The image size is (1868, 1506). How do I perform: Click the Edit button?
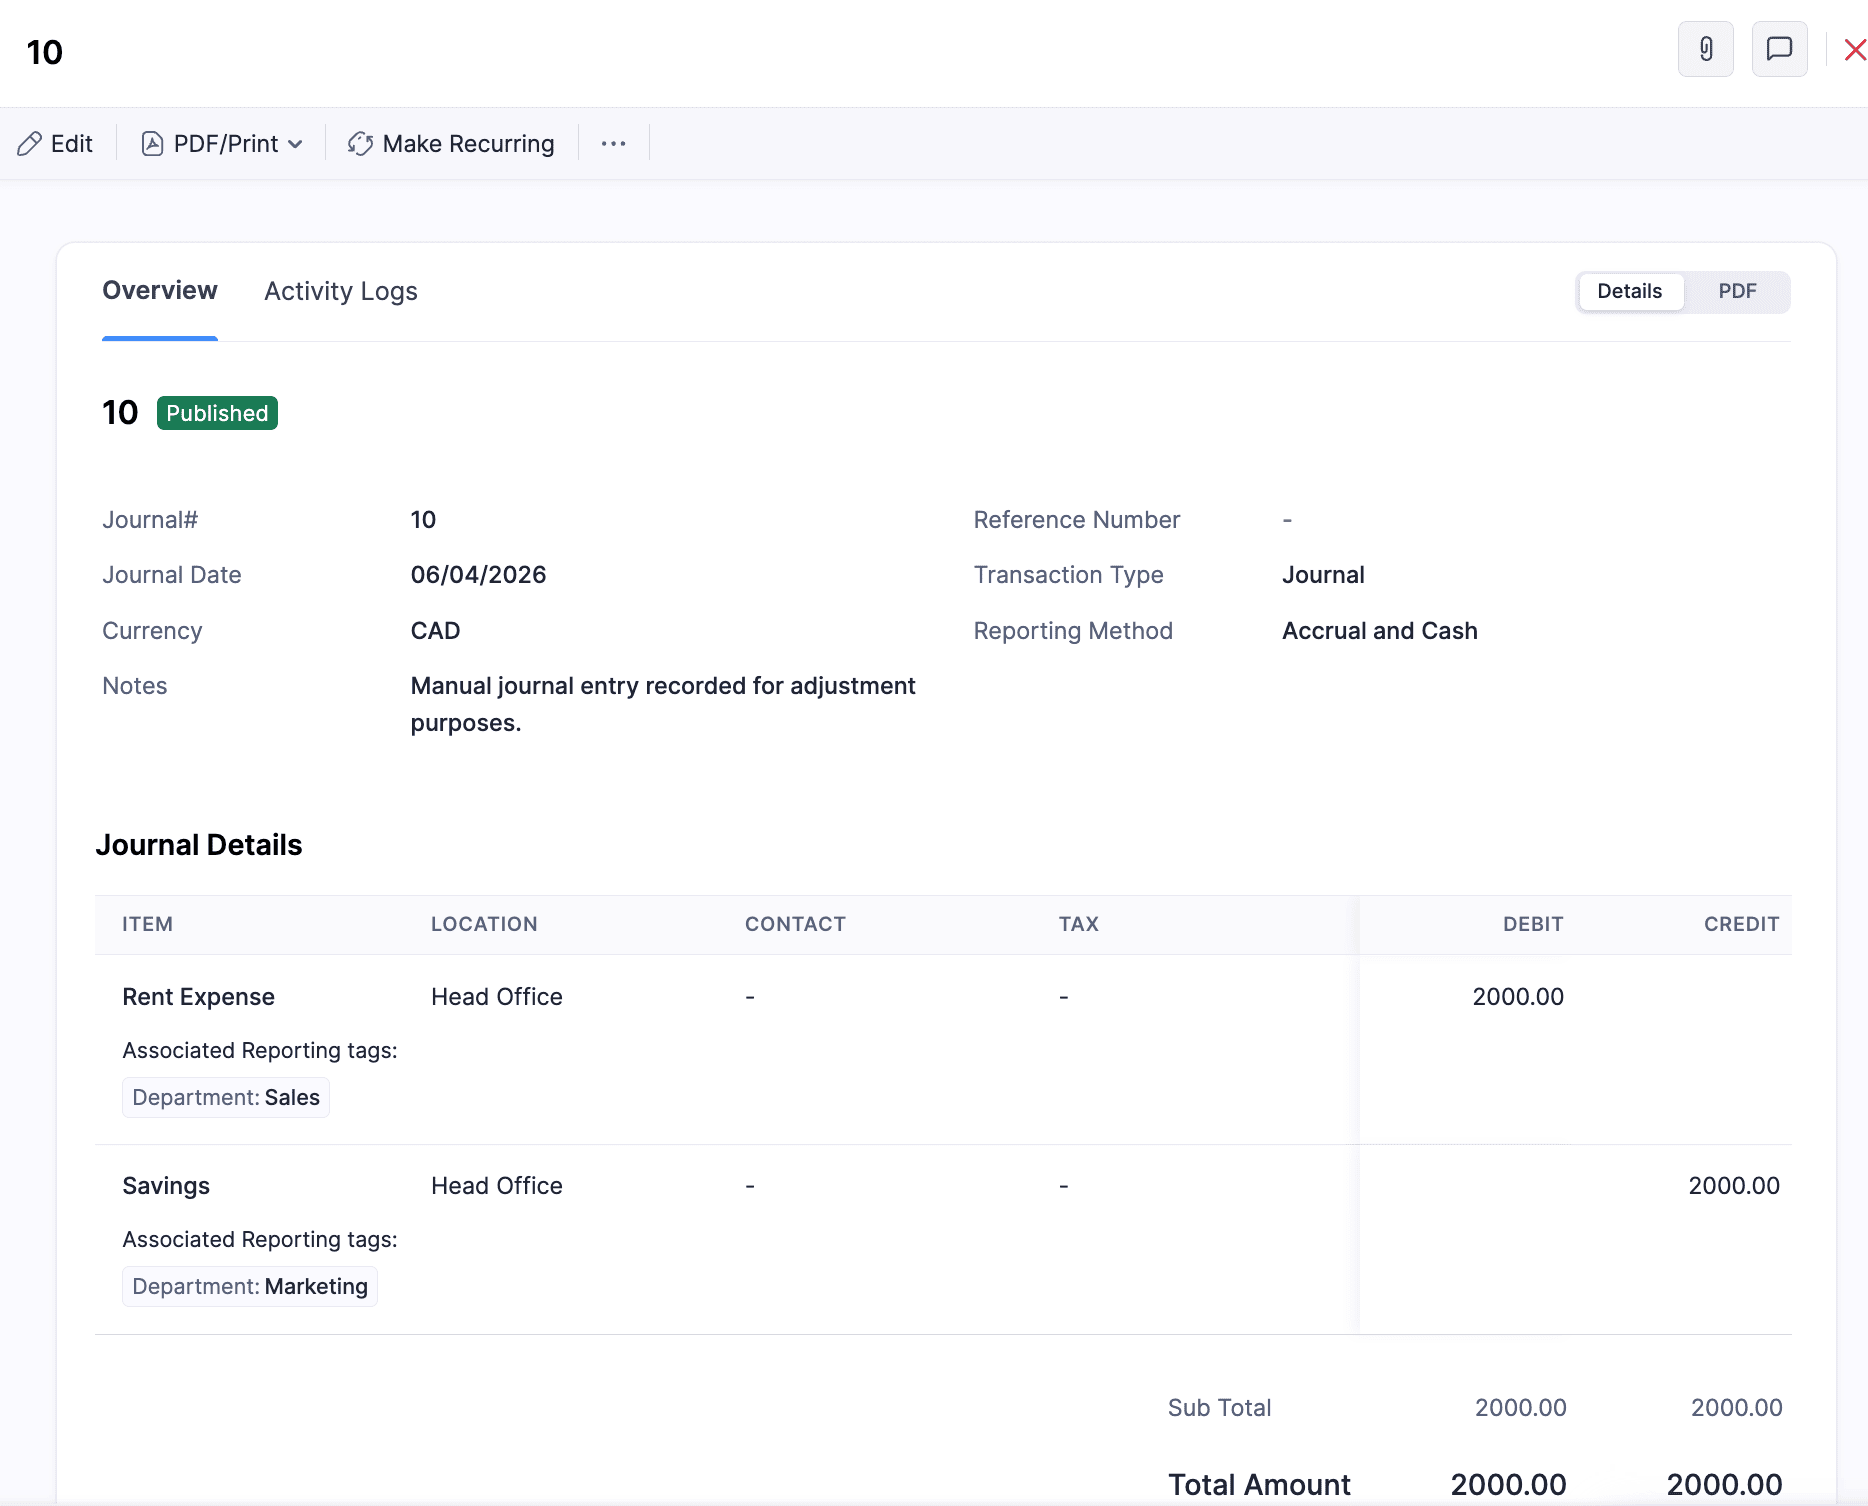click(55, 143)
